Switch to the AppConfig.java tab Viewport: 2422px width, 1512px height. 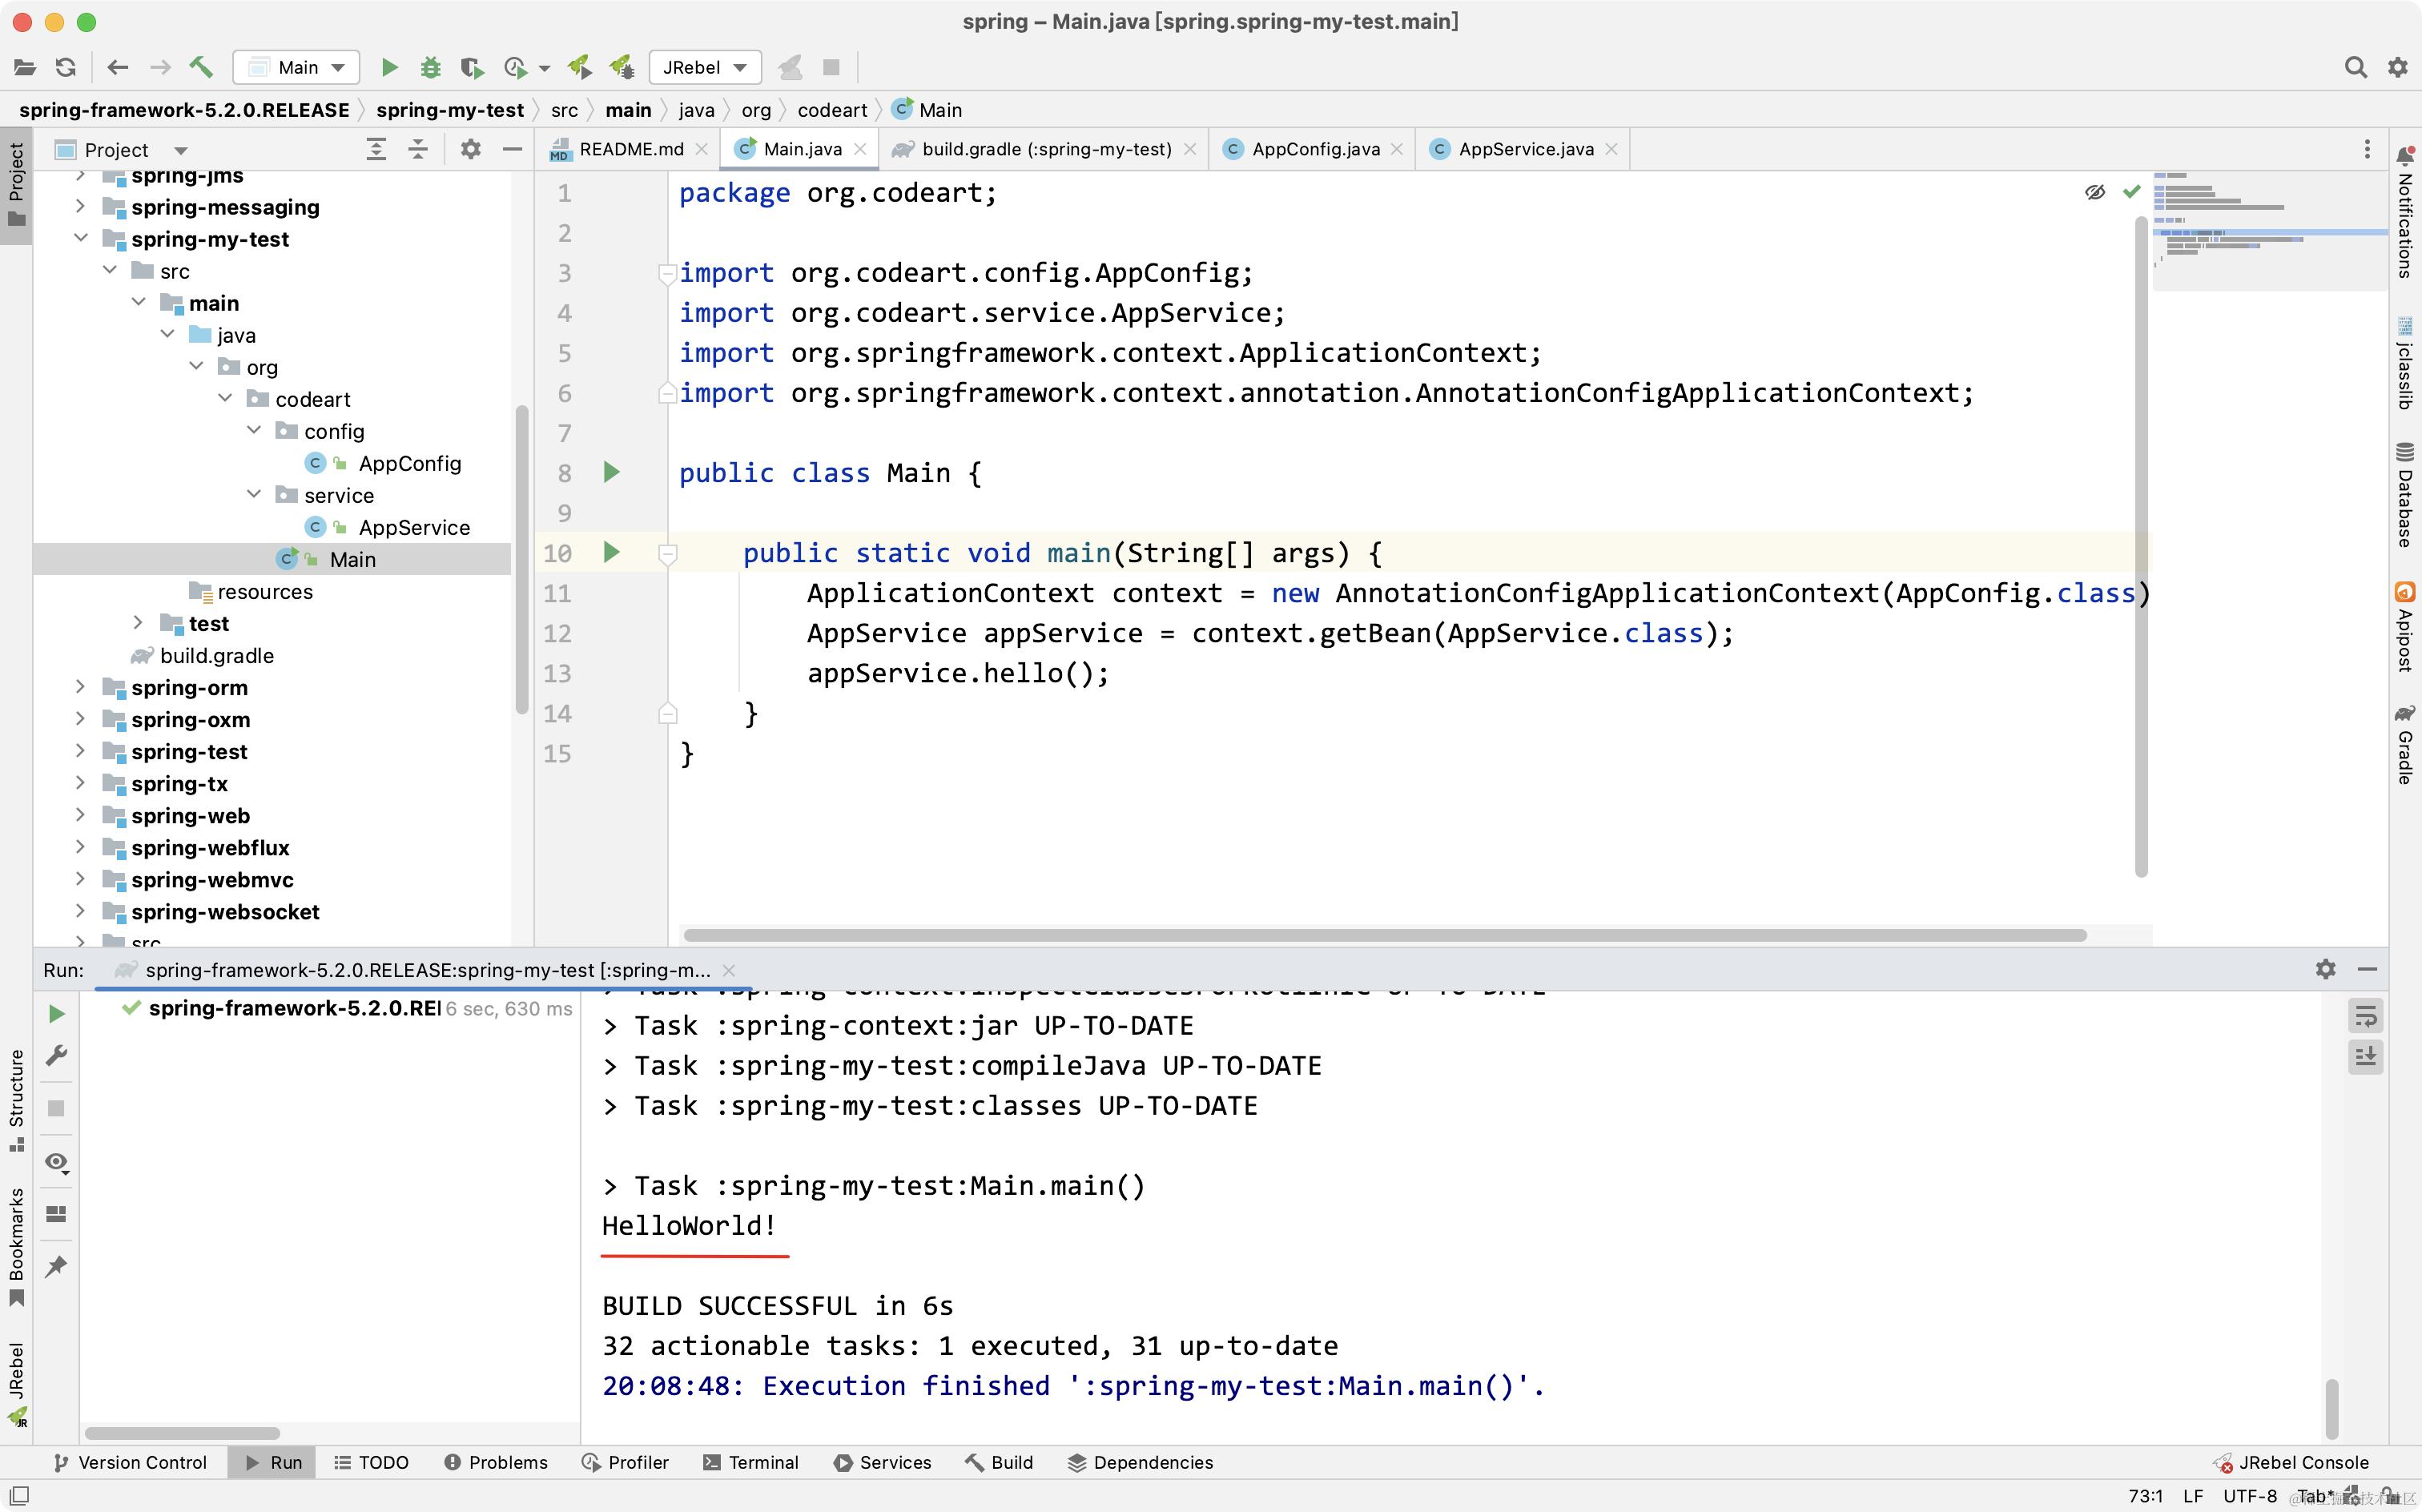click(1314, 149)
